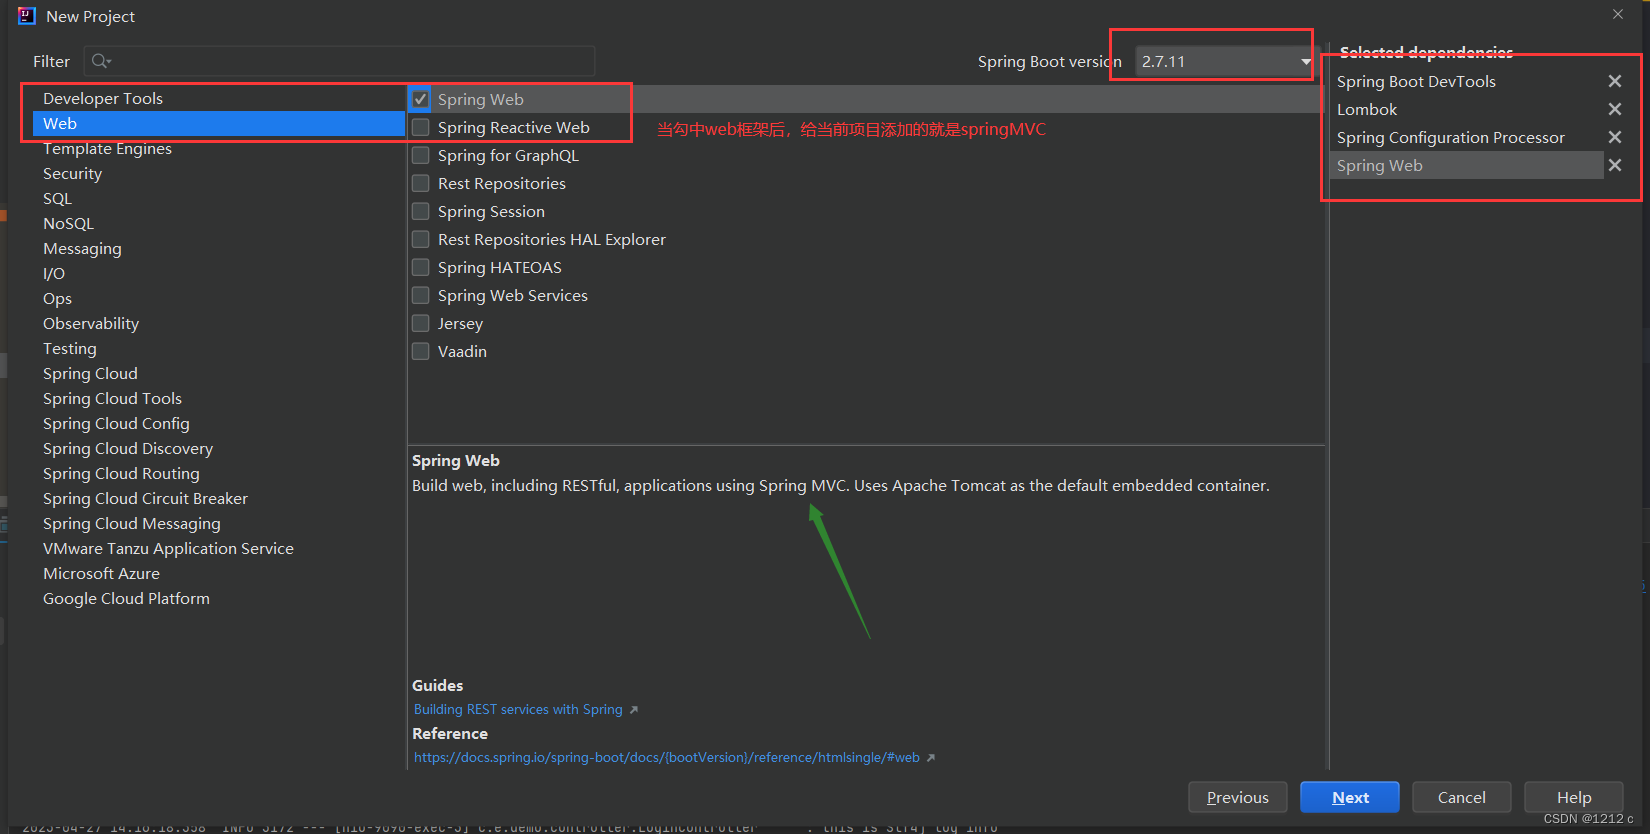This screenshot has width=1650, height=834.
Task: Go back with the Previous button
Action: pyautogui.click(x=1237, y=797)
